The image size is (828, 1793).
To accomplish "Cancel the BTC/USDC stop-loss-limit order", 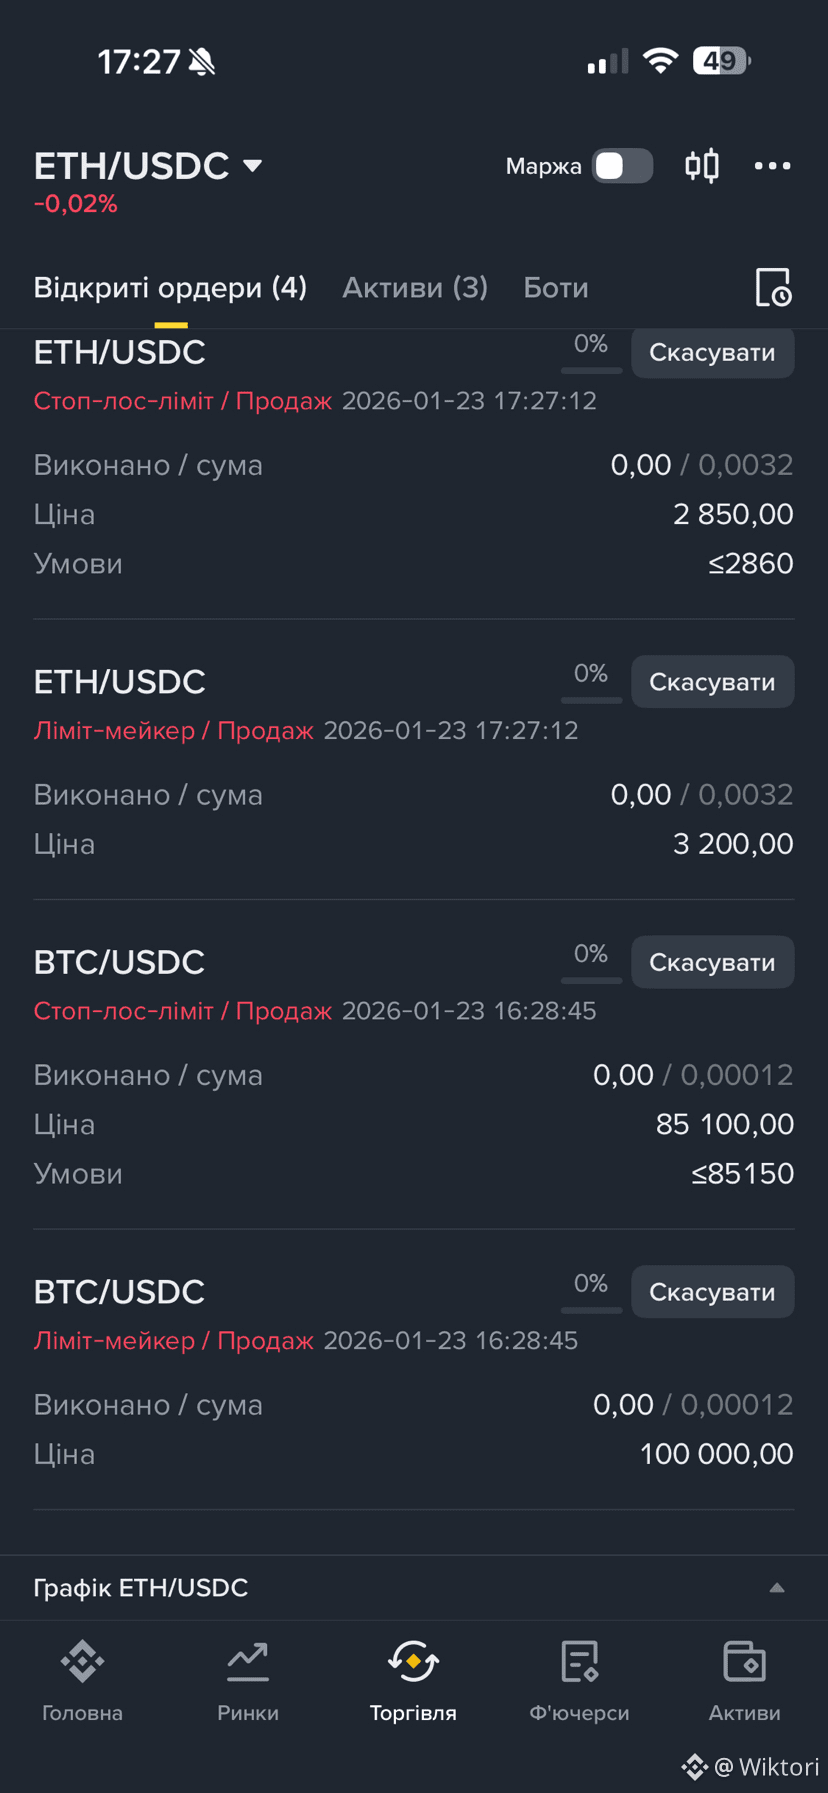I will [x=712, y=962].
